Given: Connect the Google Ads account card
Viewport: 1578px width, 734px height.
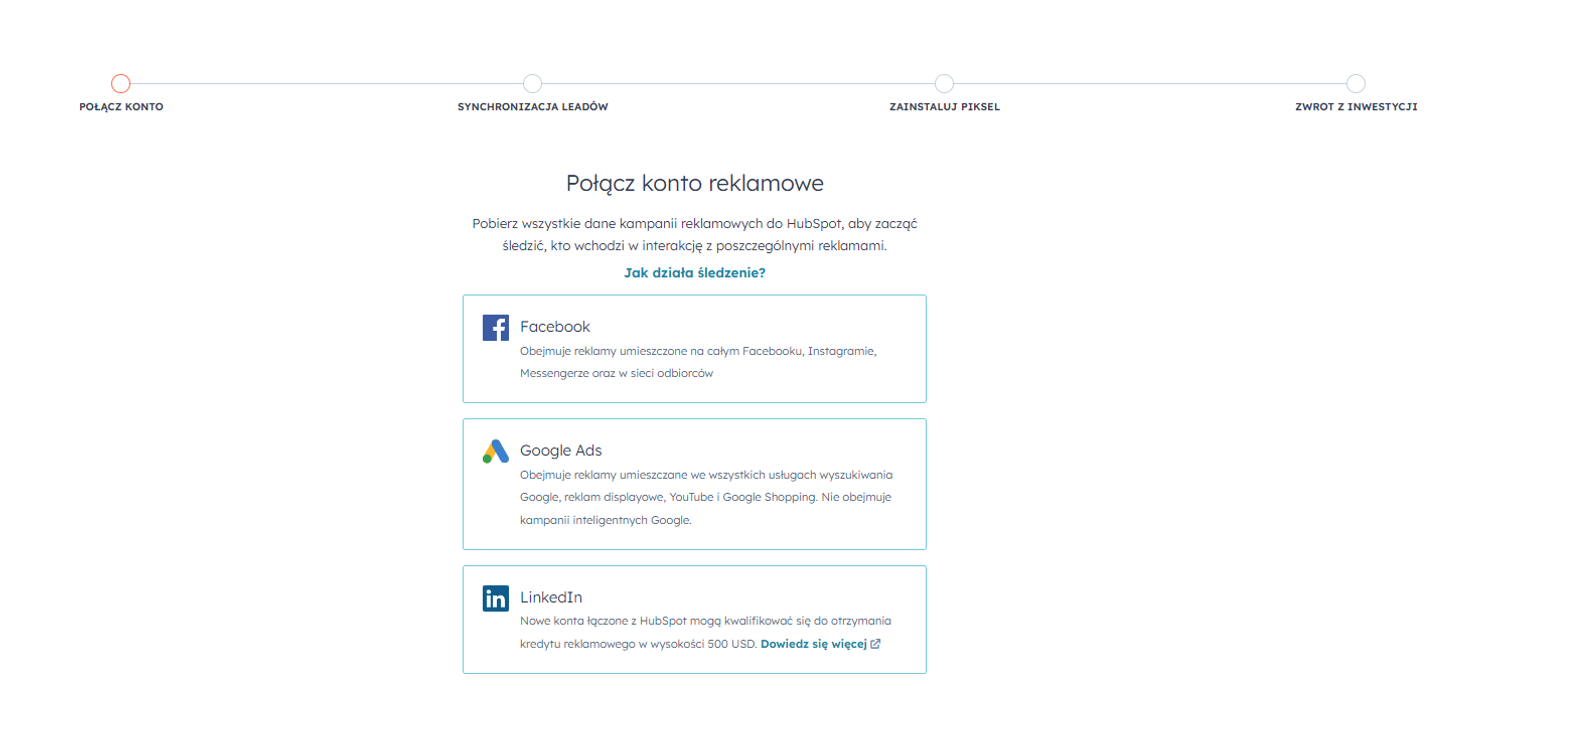Looking at the screenshot, I should 694,484.
